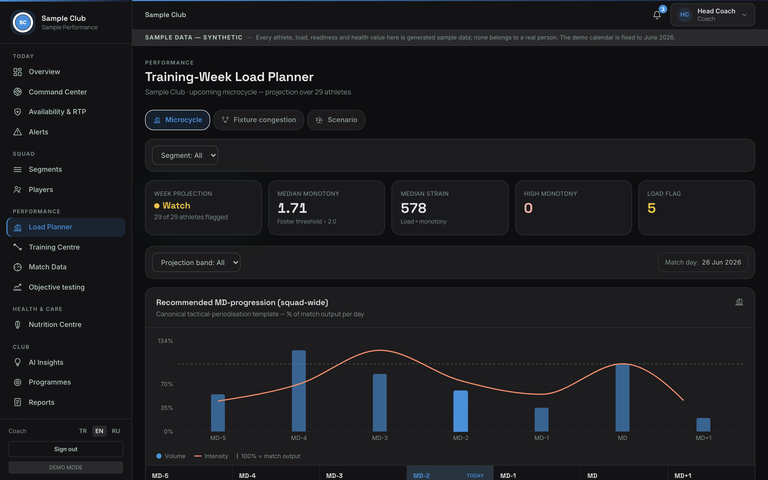Switch to the Fixture congestion tab
The width and height of the screenshot is (768, 480).
(259, 120)
